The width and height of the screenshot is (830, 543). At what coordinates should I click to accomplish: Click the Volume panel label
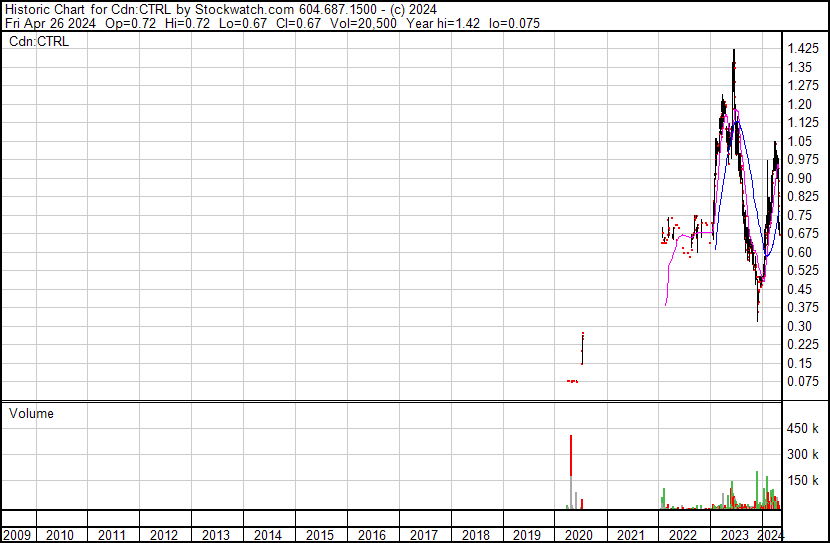pos(31,413)
